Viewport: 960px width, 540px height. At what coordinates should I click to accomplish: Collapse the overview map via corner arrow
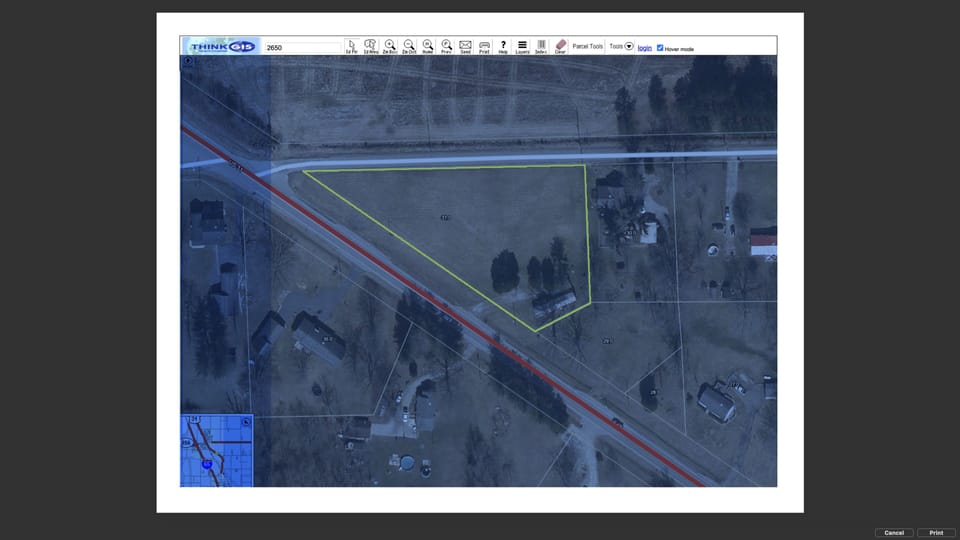point(246,421)
